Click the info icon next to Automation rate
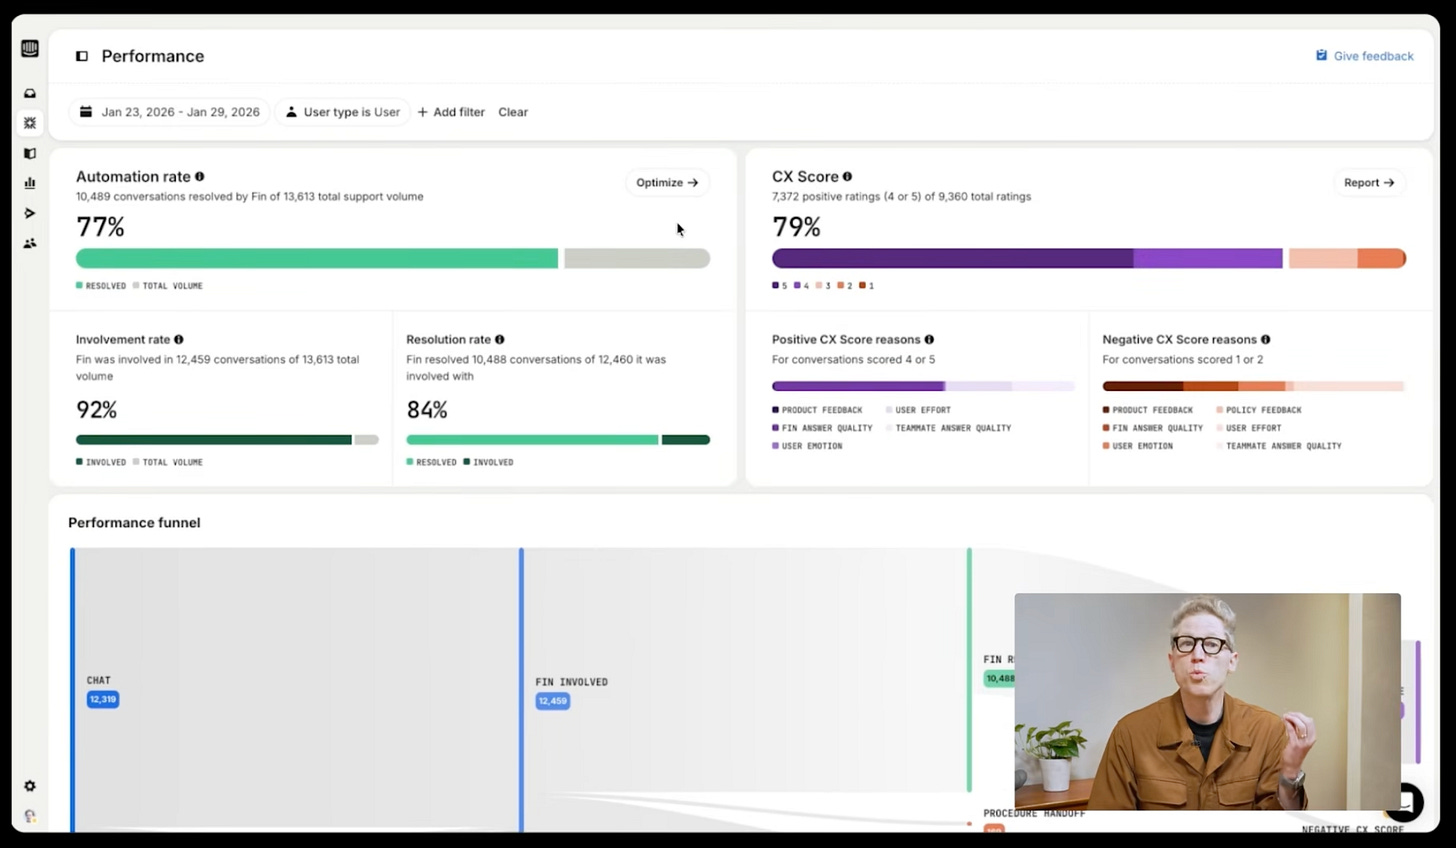Screen dimensions: 1456x848 [199, 177]
